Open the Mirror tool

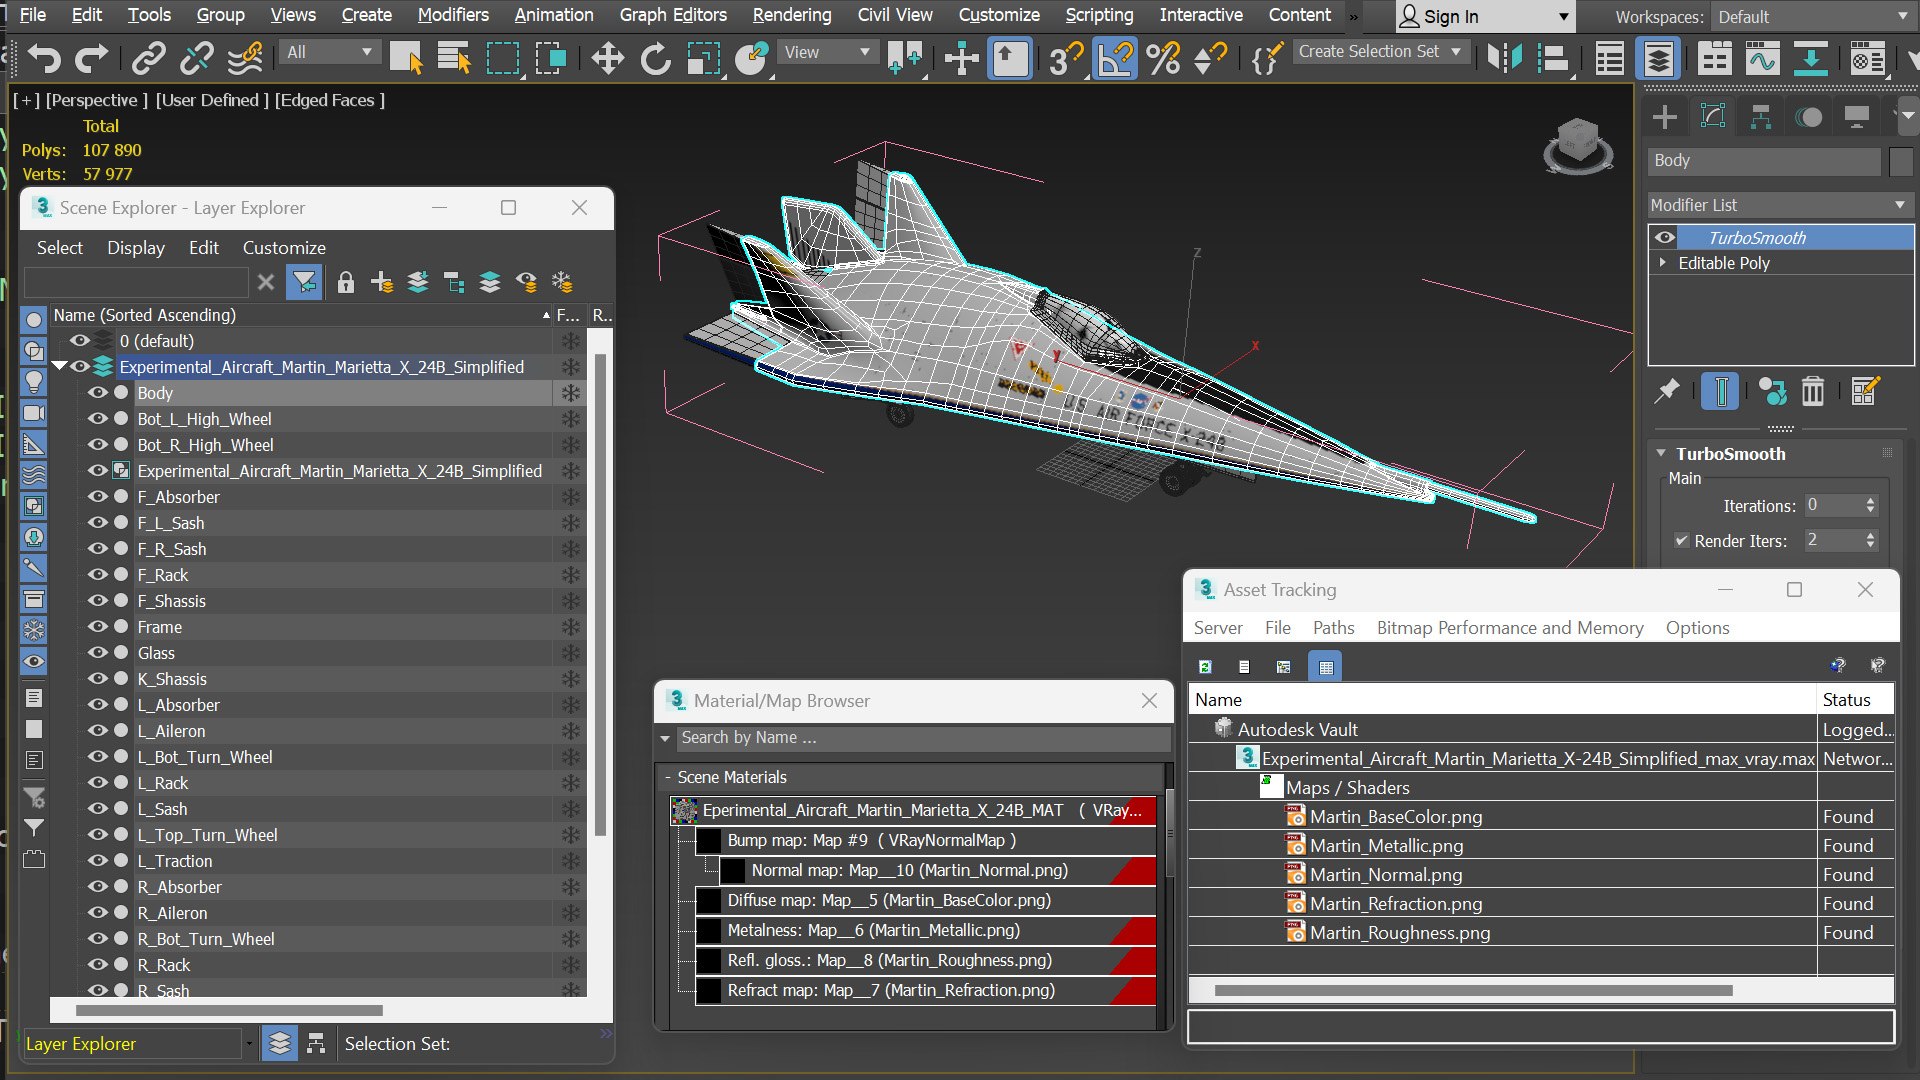tap(1503, 58)
